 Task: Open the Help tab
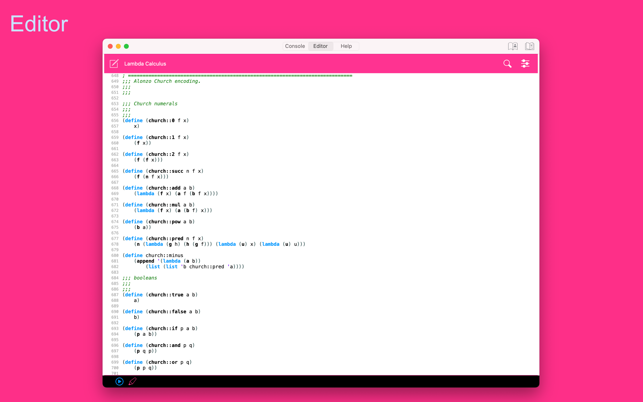point(346,46)
